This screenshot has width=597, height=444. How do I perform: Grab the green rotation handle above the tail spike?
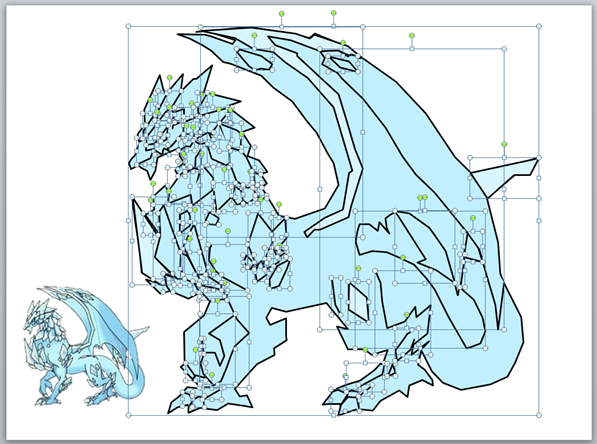click(504, 144)
